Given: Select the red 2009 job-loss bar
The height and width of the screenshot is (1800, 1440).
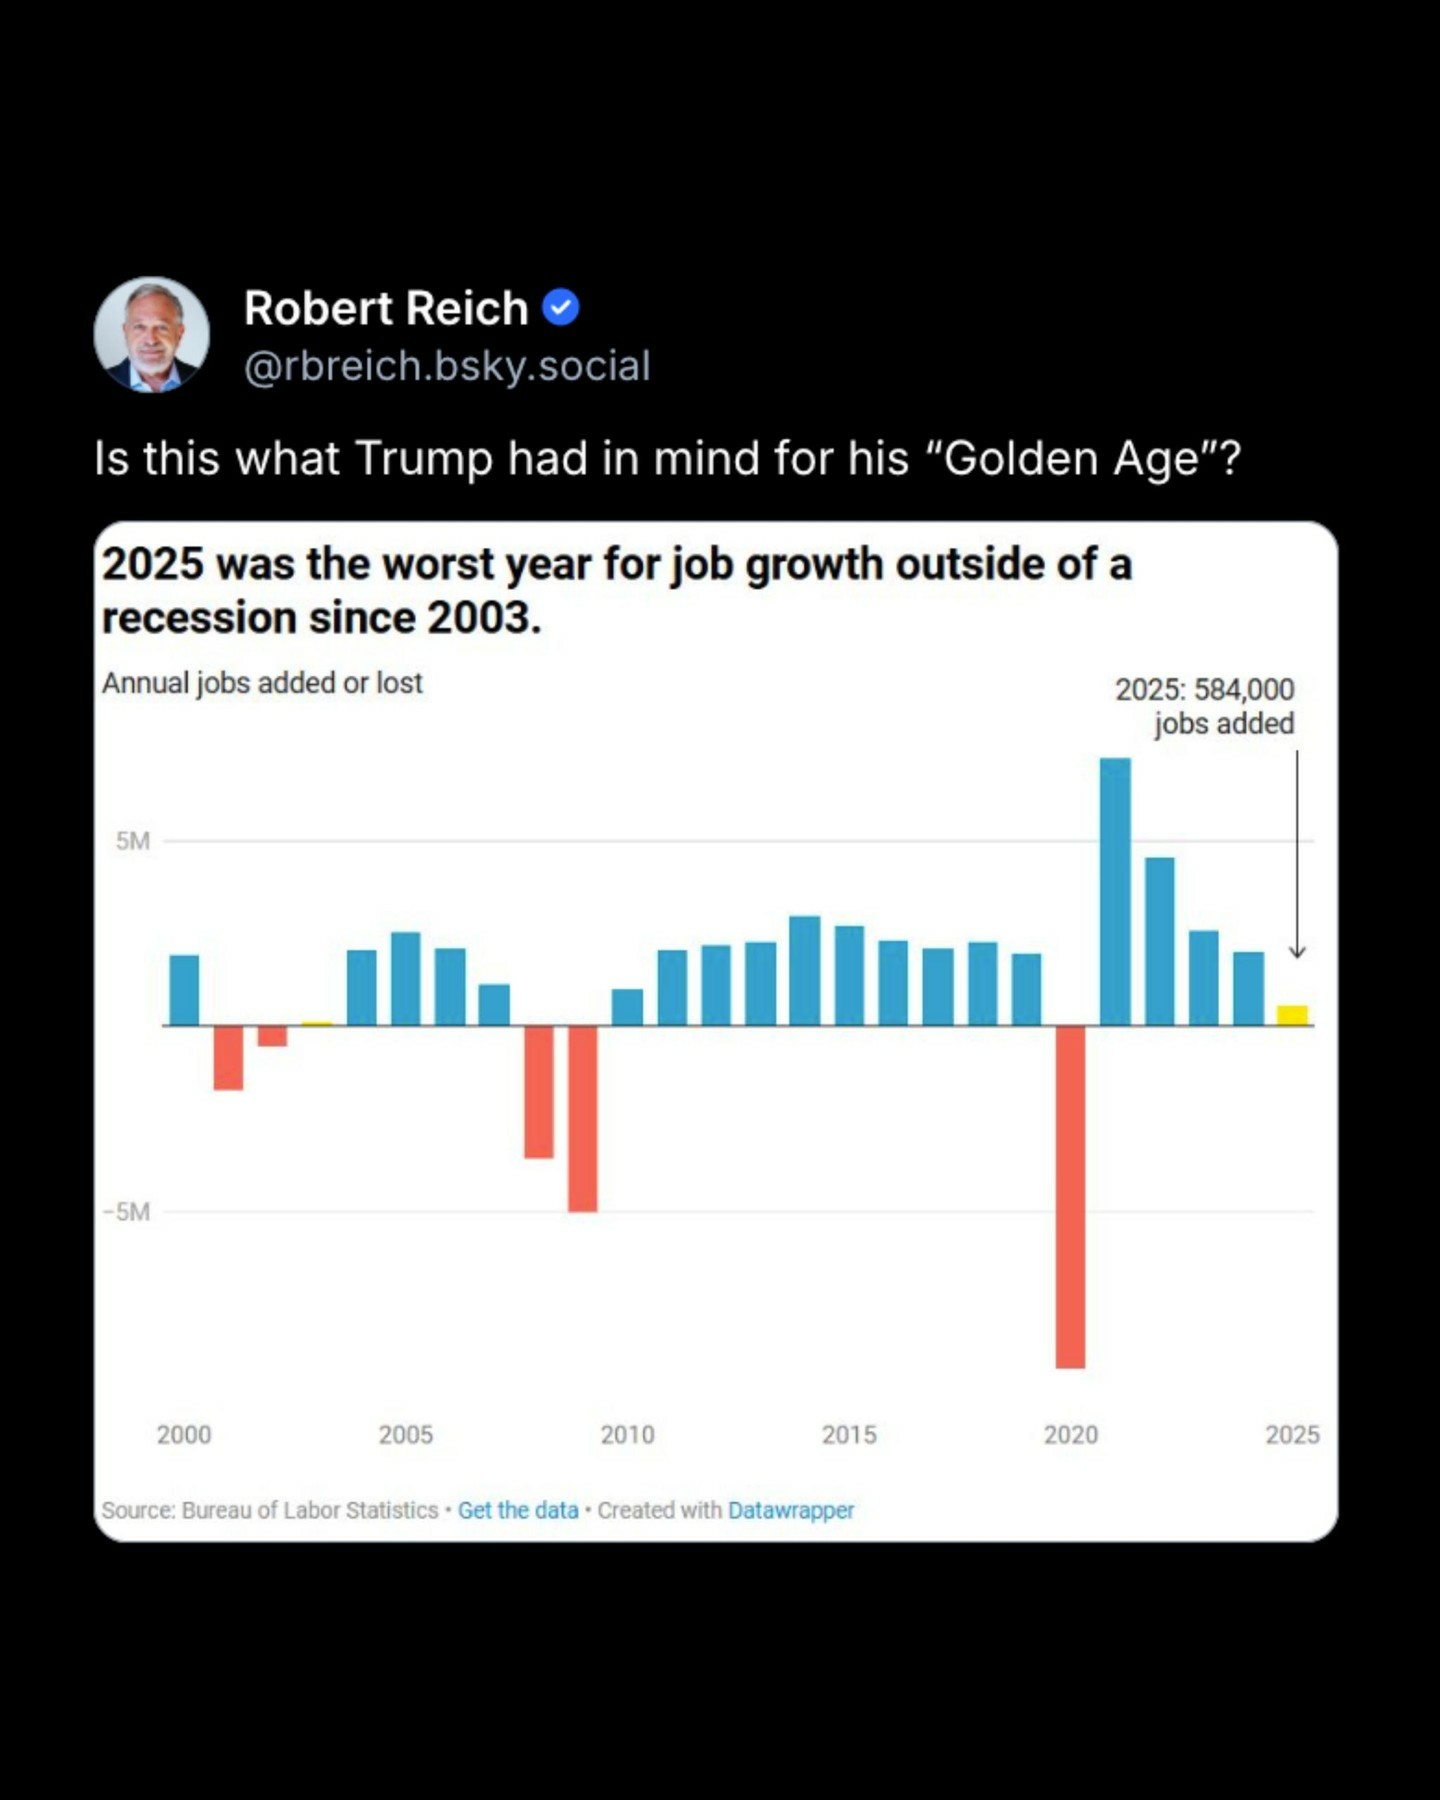Looking at the screenshot, I should coord(583,1118).
